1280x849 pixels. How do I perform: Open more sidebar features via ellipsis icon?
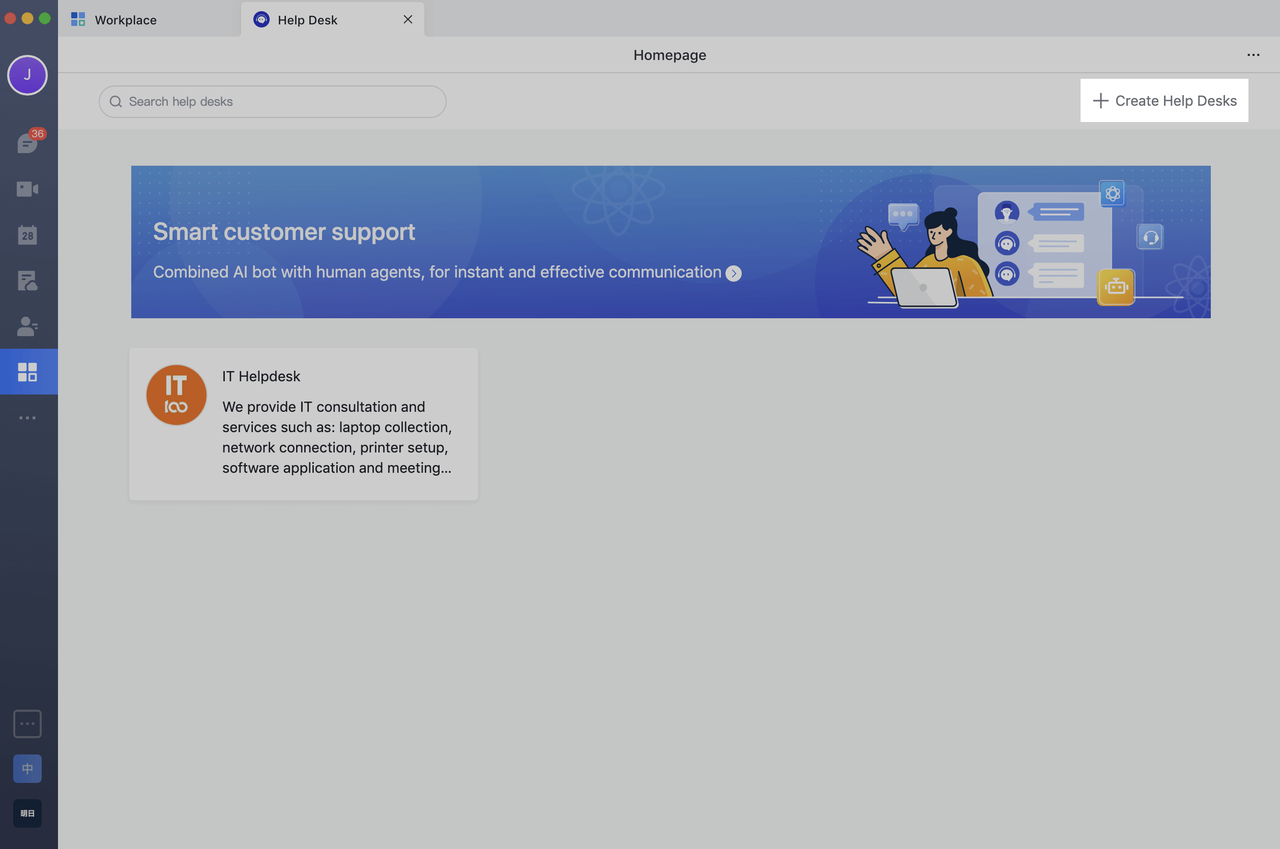27,417
